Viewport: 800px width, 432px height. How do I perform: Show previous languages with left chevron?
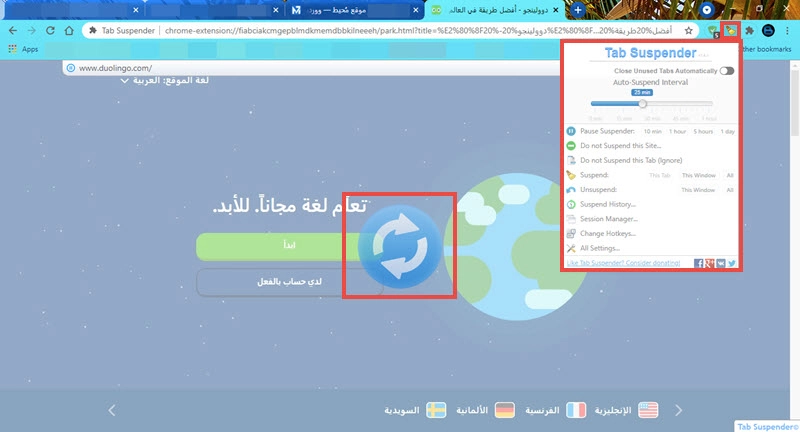point(112,410)
